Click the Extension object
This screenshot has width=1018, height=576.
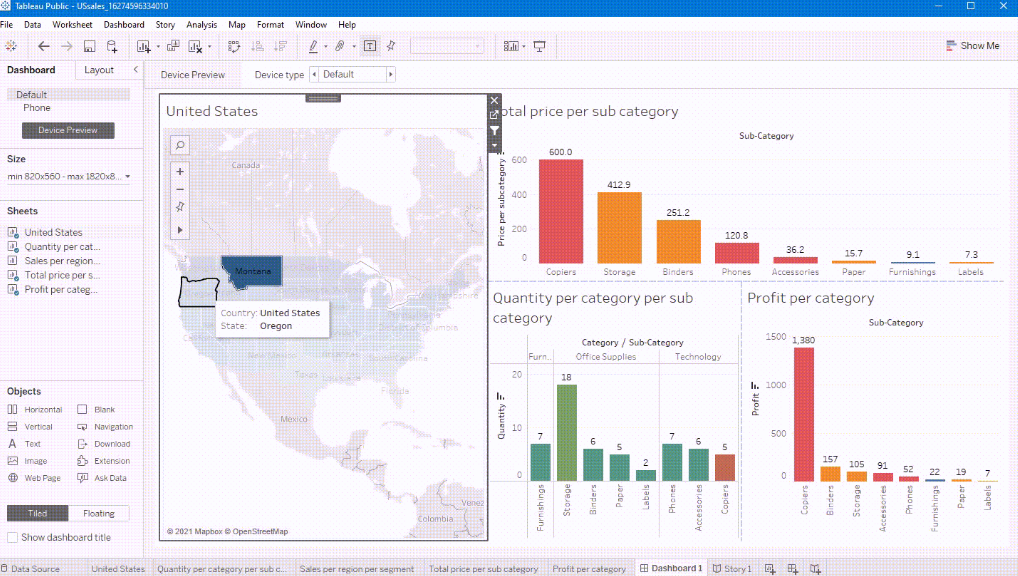point(104,461)
